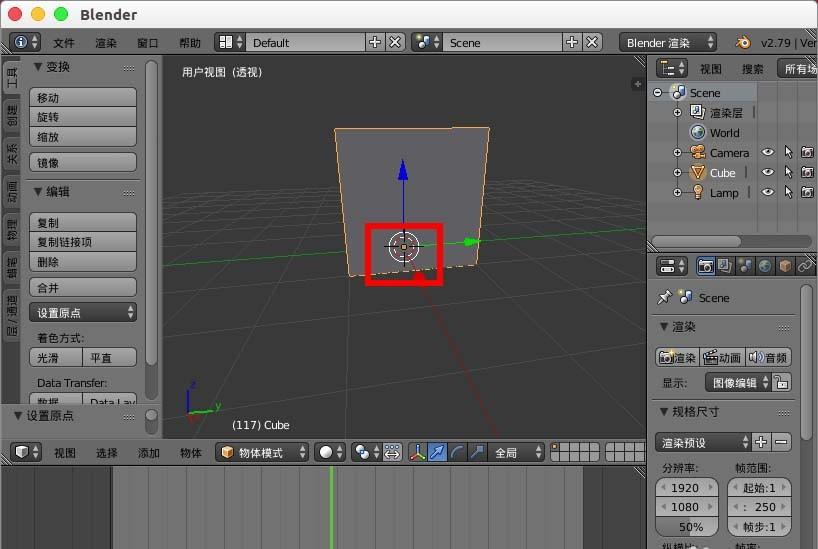Image resolution: width=818 pixels, height=549 pixels.
Task: Open the Info editor type selector
Action: 25,42
